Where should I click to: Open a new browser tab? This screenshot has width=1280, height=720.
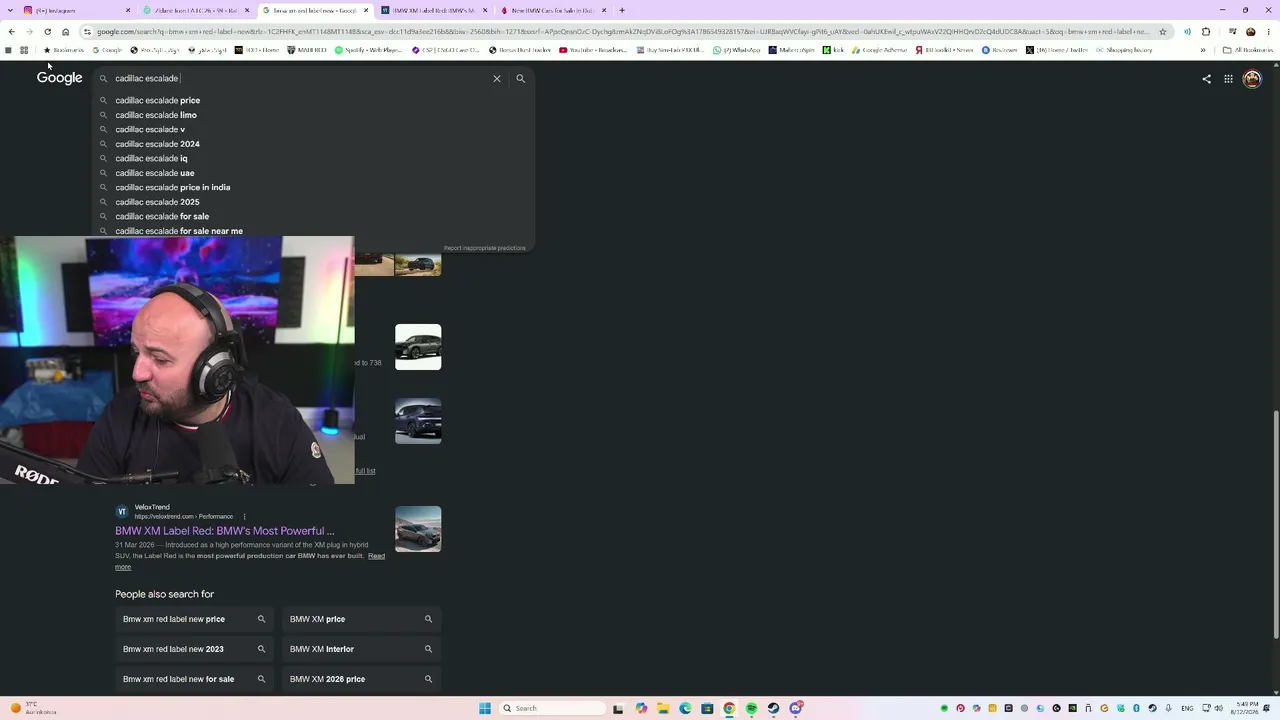click(622, 10)
